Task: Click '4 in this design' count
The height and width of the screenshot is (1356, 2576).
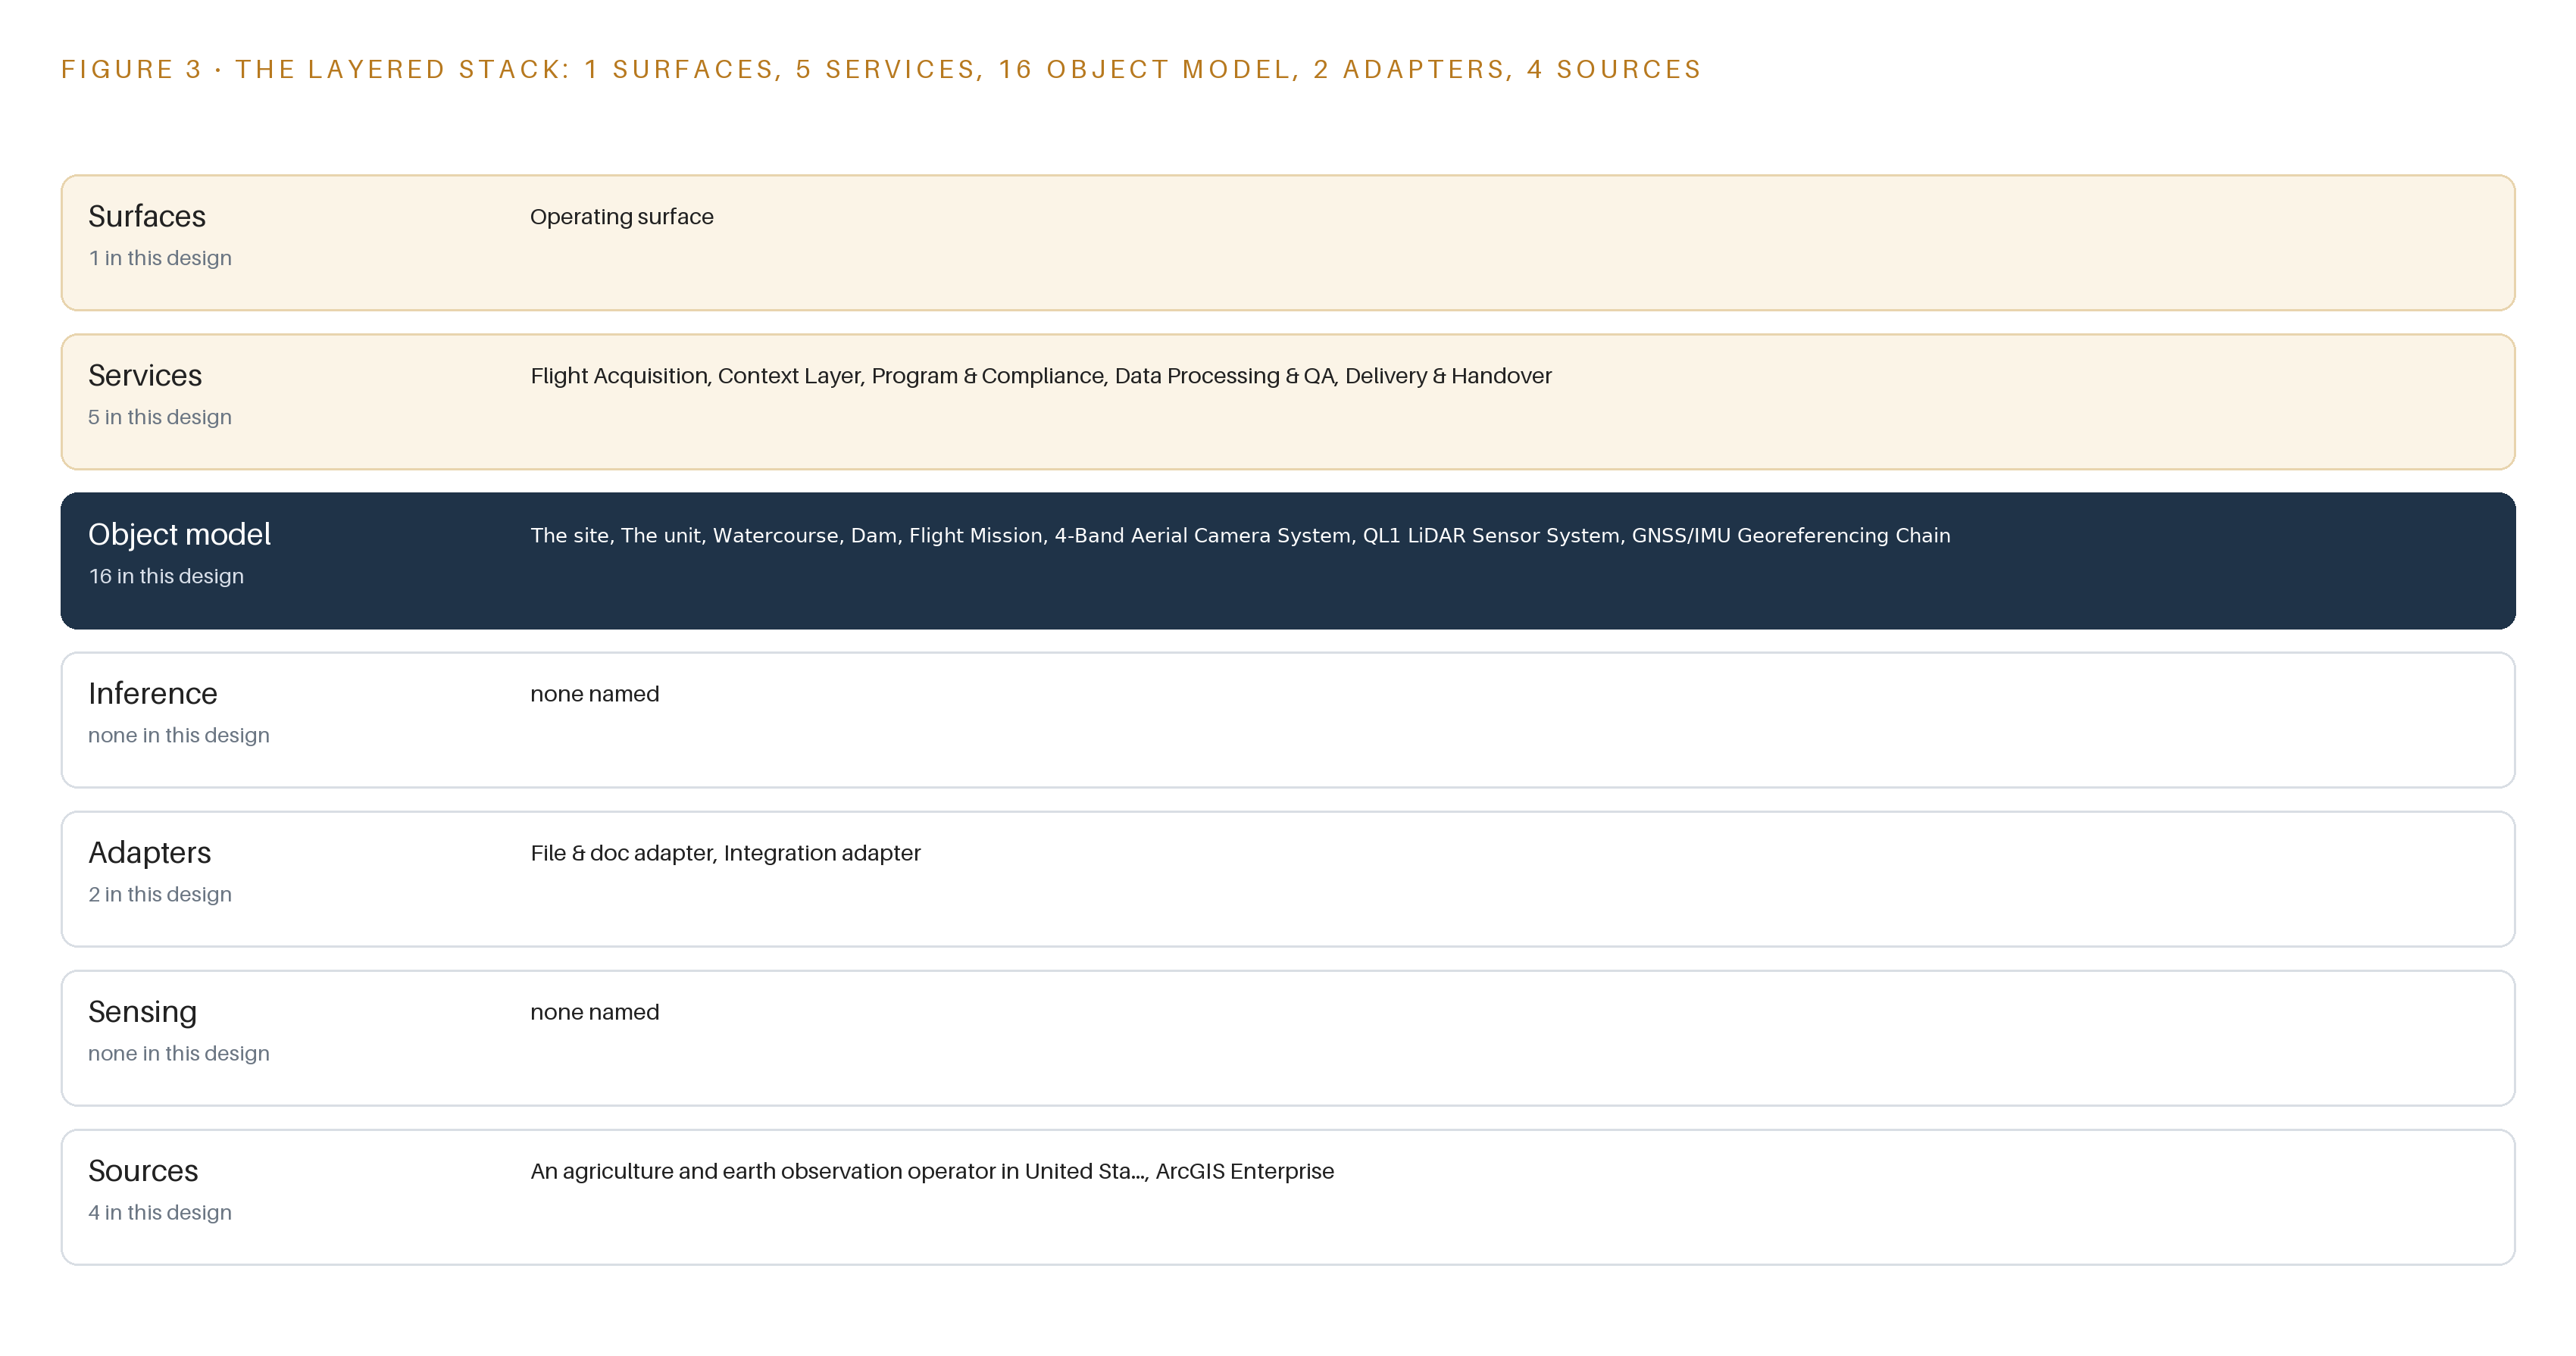Action: (x=160, y=1212)
